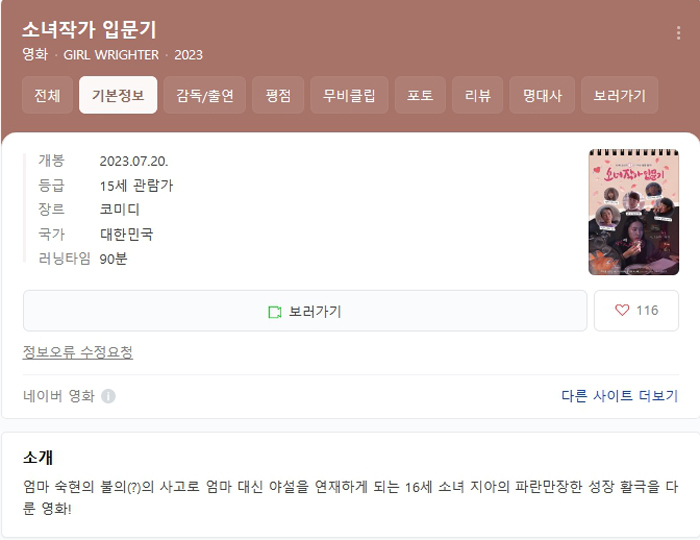Open the 소녀작가 입문기 movie poster thumbnail
The image size is (700, 540).
tap(633, 212)
